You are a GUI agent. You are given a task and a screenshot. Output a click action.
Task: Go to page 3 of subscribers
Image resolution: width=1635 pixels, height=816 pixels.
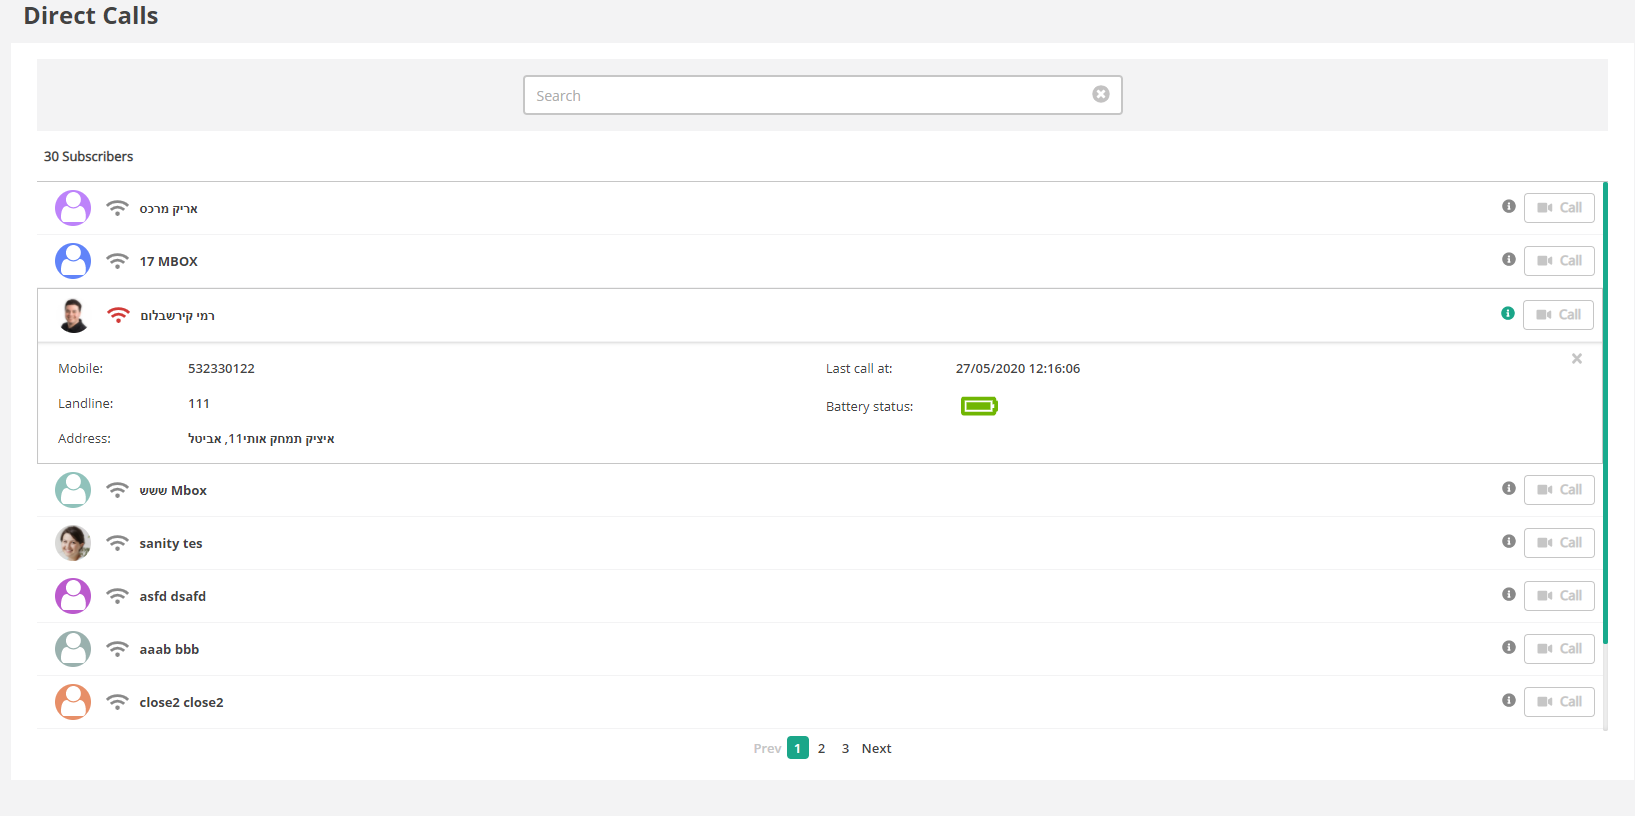(x=845, y=748)
